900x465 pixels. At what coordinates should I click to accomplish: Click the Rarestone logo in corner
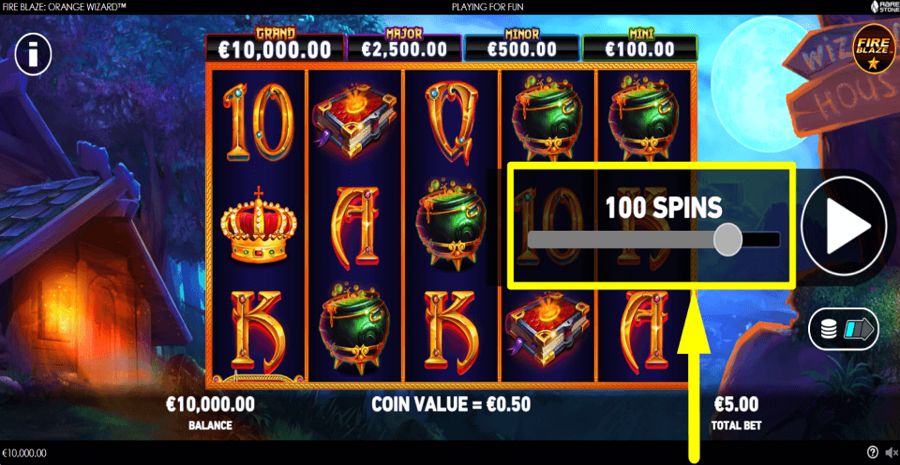(884, 7)
